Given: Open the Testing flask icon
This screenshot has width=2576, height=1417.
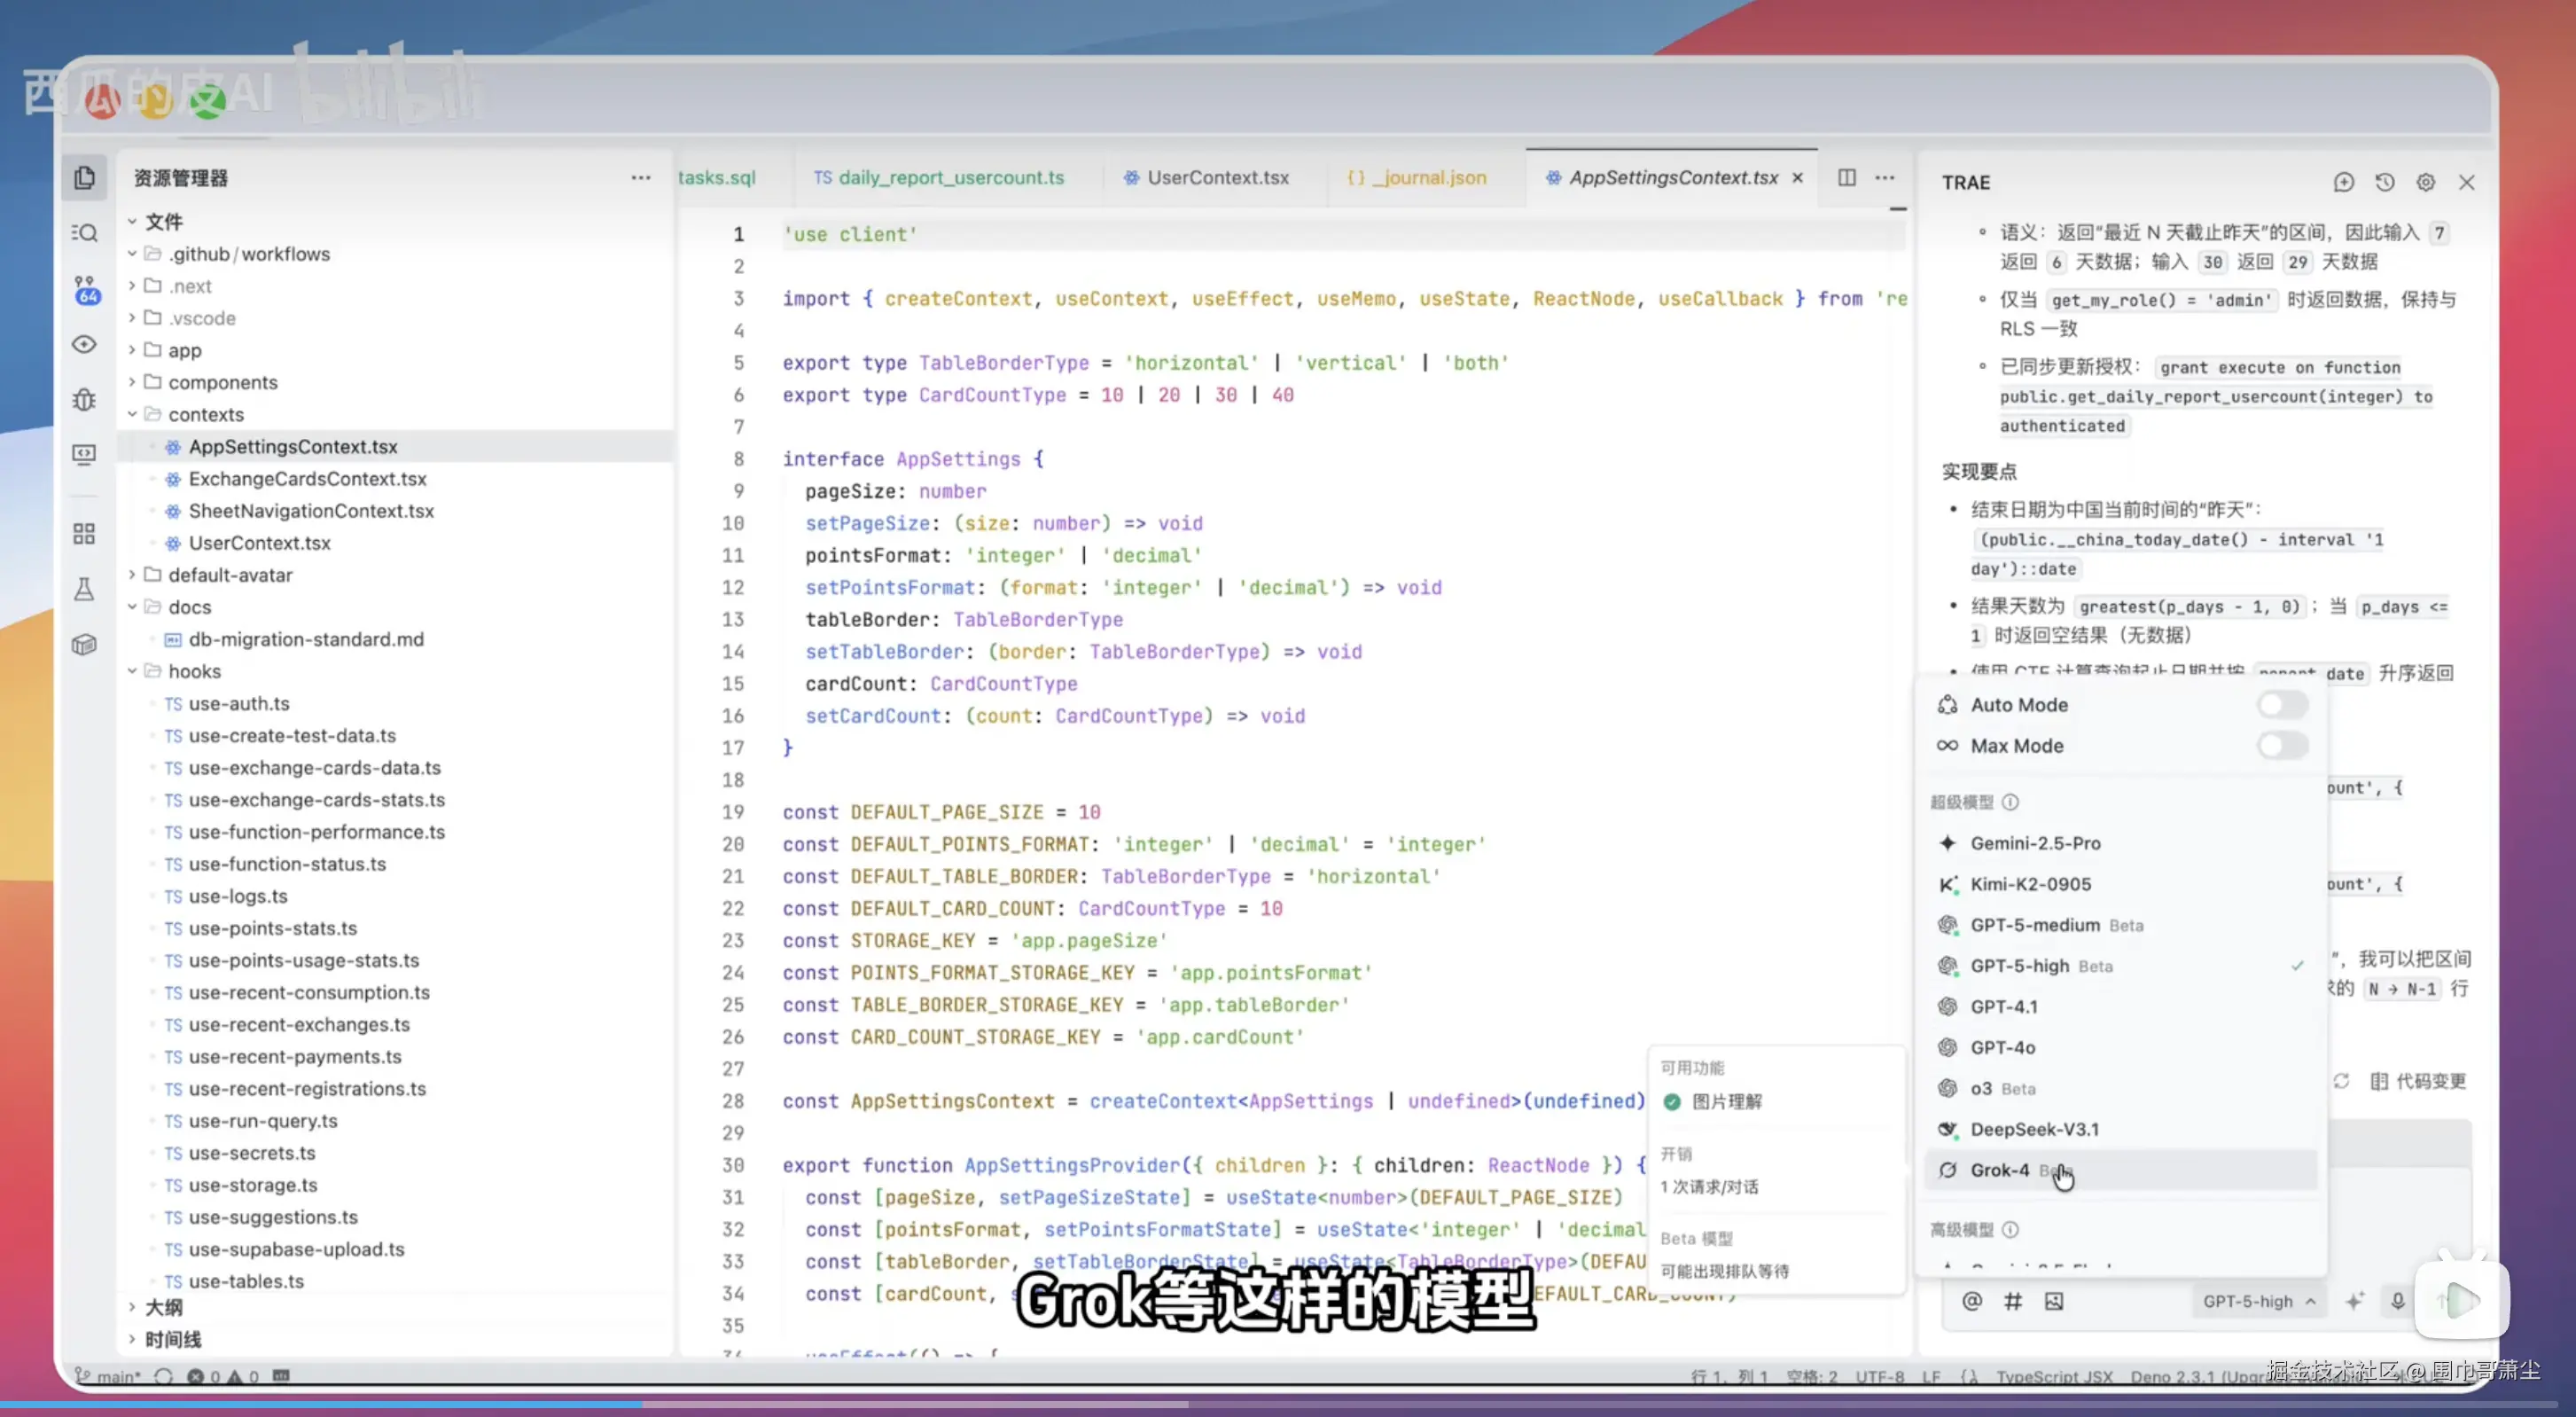Looking at the screenshot, I should pyautogui.click(x=84, y=589).
